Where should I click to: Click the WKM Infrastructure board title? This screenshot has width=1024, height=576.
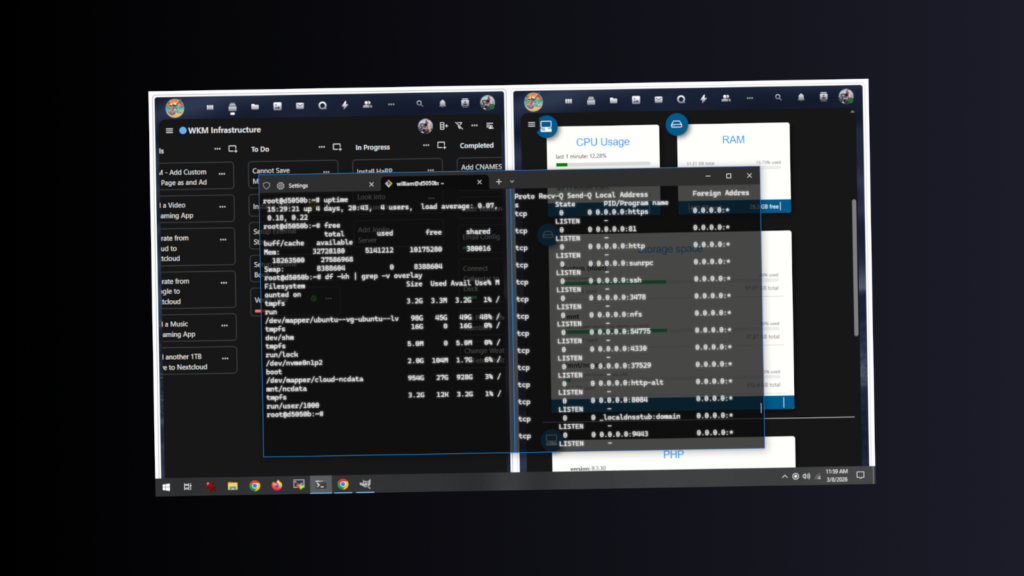click(225, 130)
